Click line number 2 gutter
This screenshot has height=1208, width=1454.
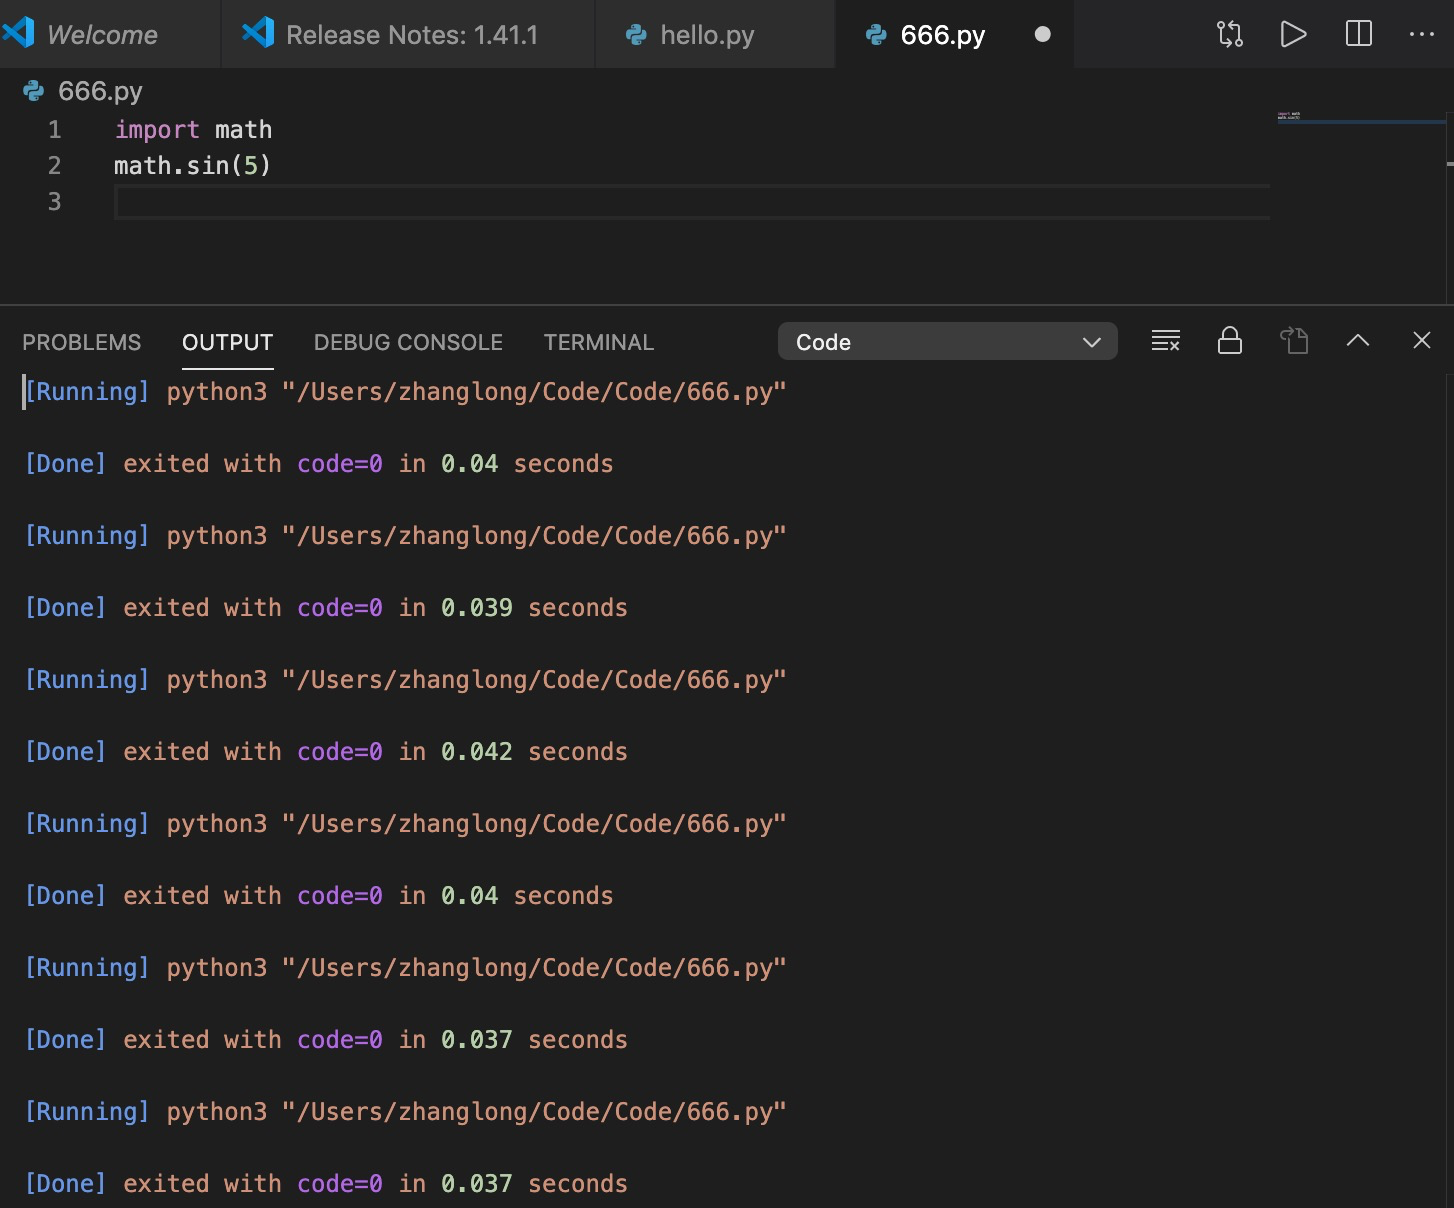coord(55,165)
